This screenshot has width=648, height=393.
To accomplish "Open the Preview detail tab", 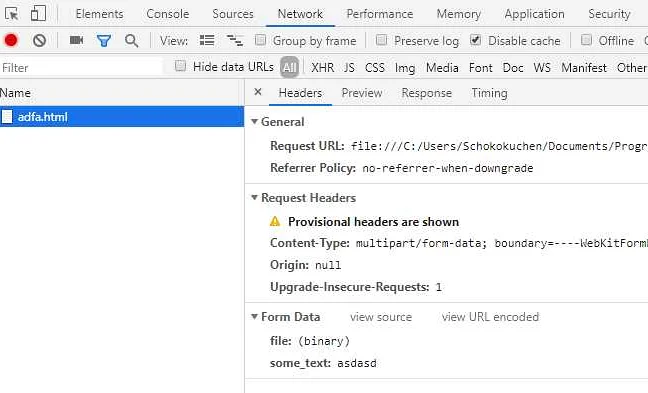I will click(x=362, y=93).
